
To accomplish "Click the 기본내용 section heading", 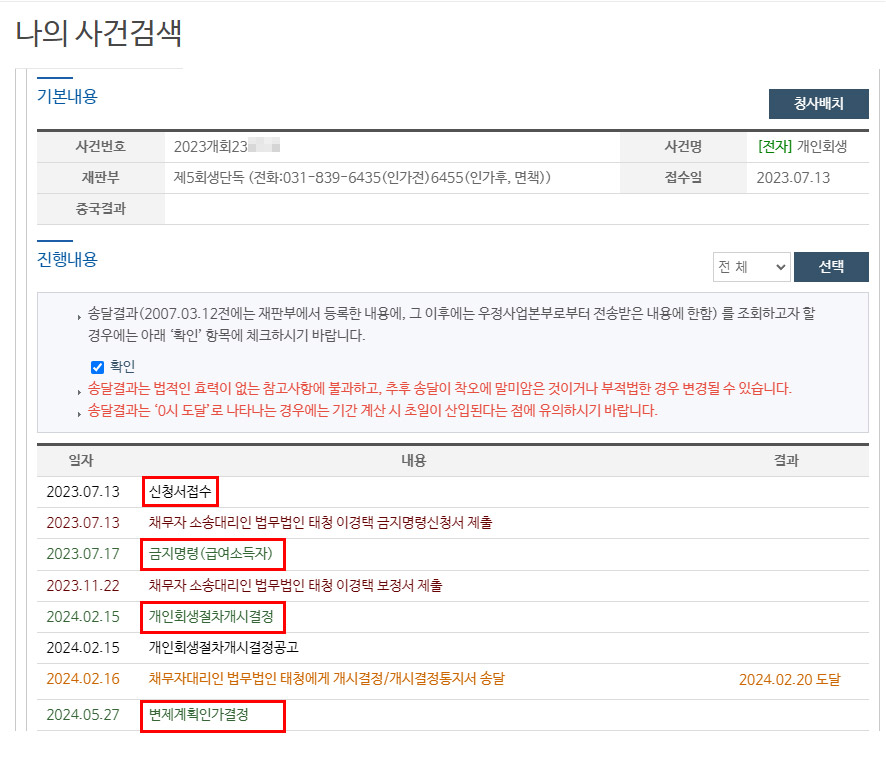I will coord(67,97).
